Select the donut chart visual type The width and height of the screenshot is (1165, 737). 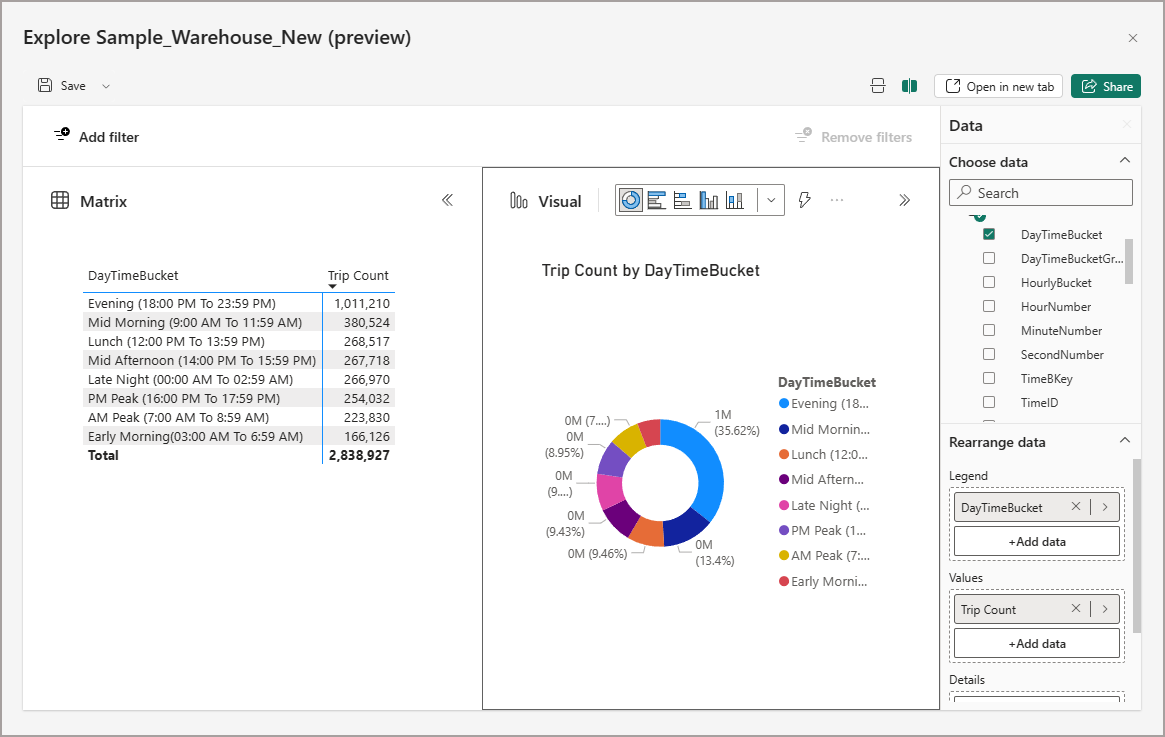(x=630, y=199)
